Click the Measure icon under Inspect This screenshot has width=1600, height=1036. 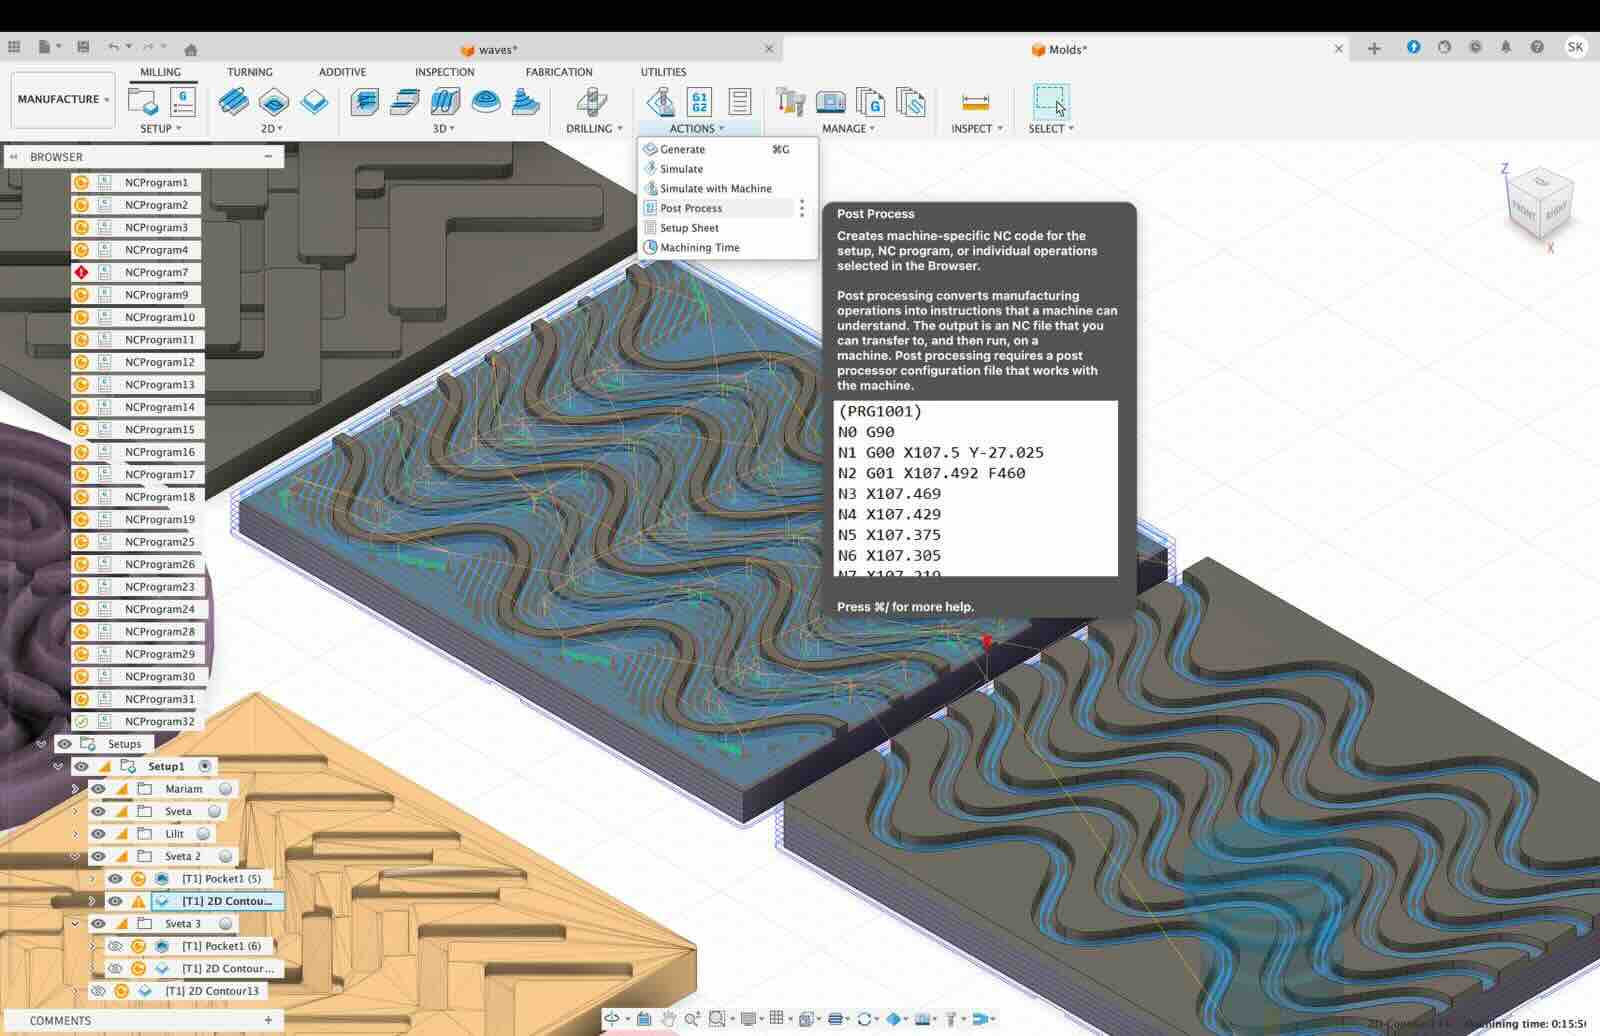point(975,102)
